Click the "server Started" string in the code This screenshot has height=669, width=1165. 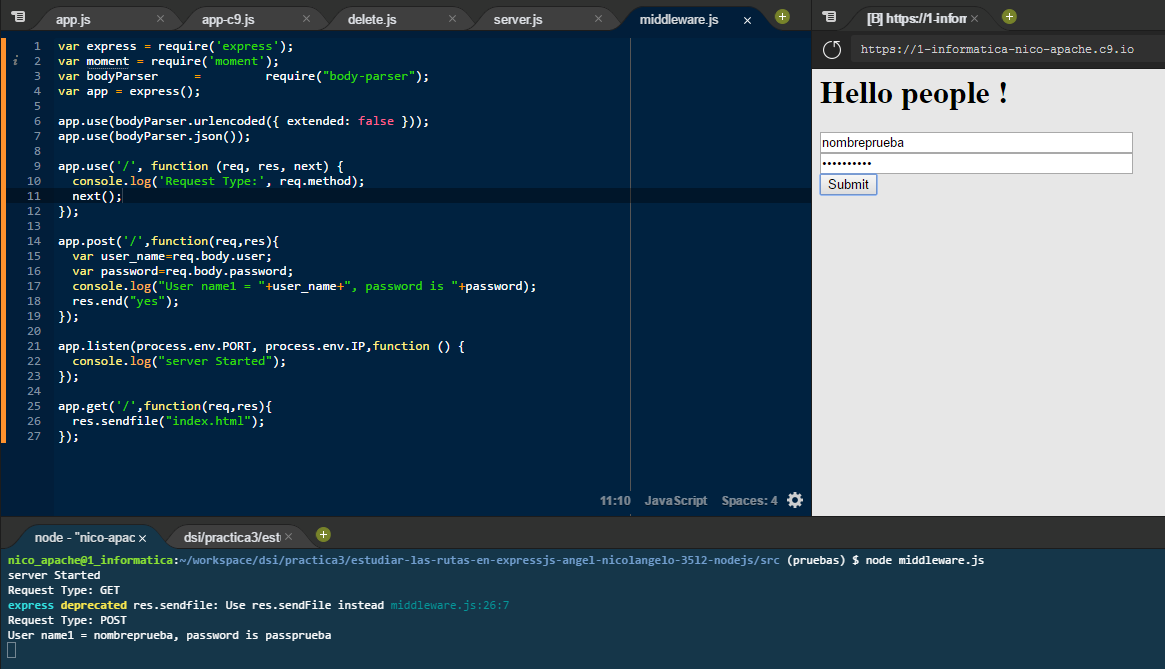click(215, 361)
